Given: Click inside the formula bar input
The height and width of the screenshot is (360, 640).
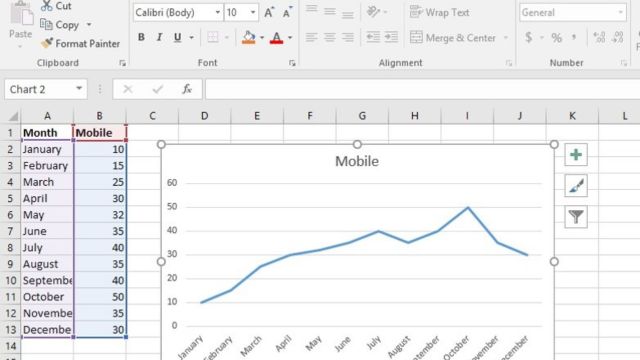Looking at the screenshot, I should pos(422,89).
